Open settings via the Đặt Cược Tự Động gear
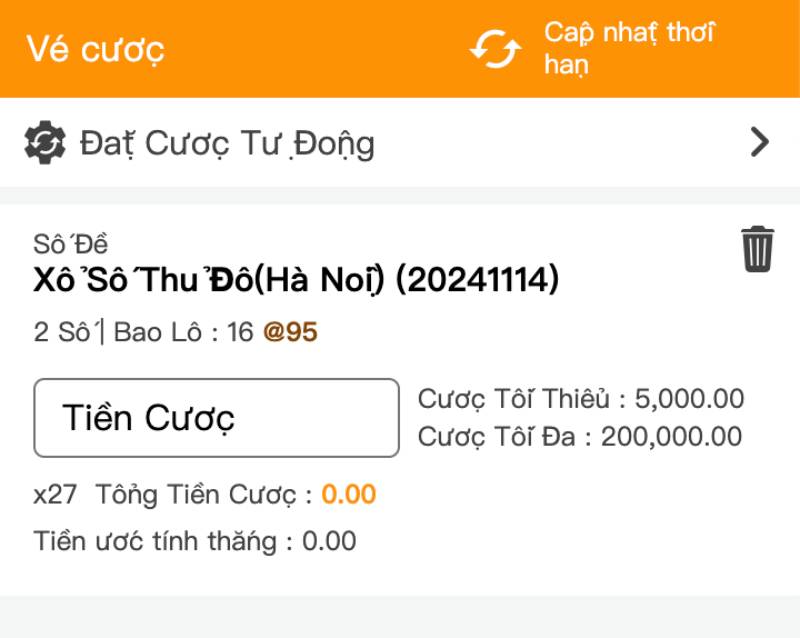This screenshot has height=638, width=800. point(42,142)
